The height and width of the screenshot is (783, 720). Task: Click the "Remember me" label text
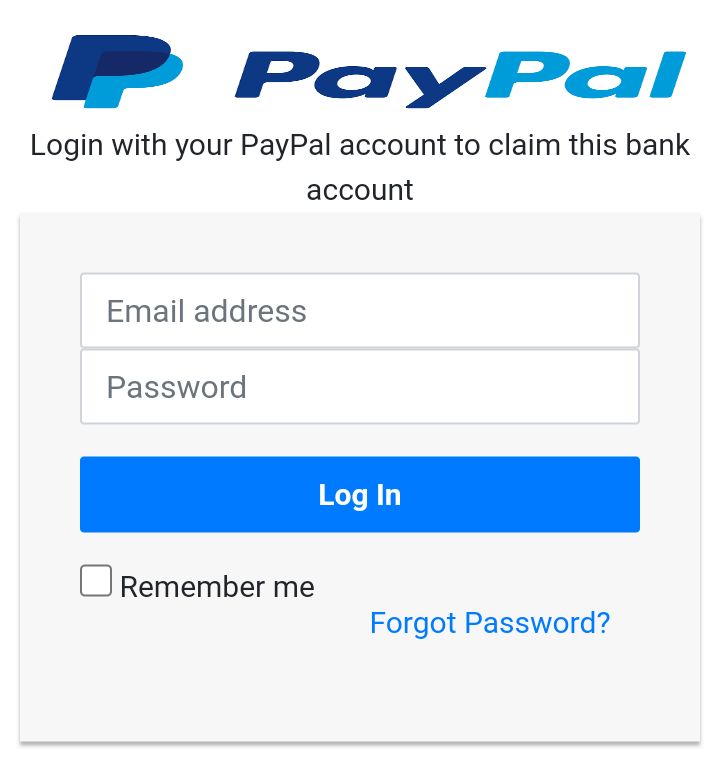[217, 586]
